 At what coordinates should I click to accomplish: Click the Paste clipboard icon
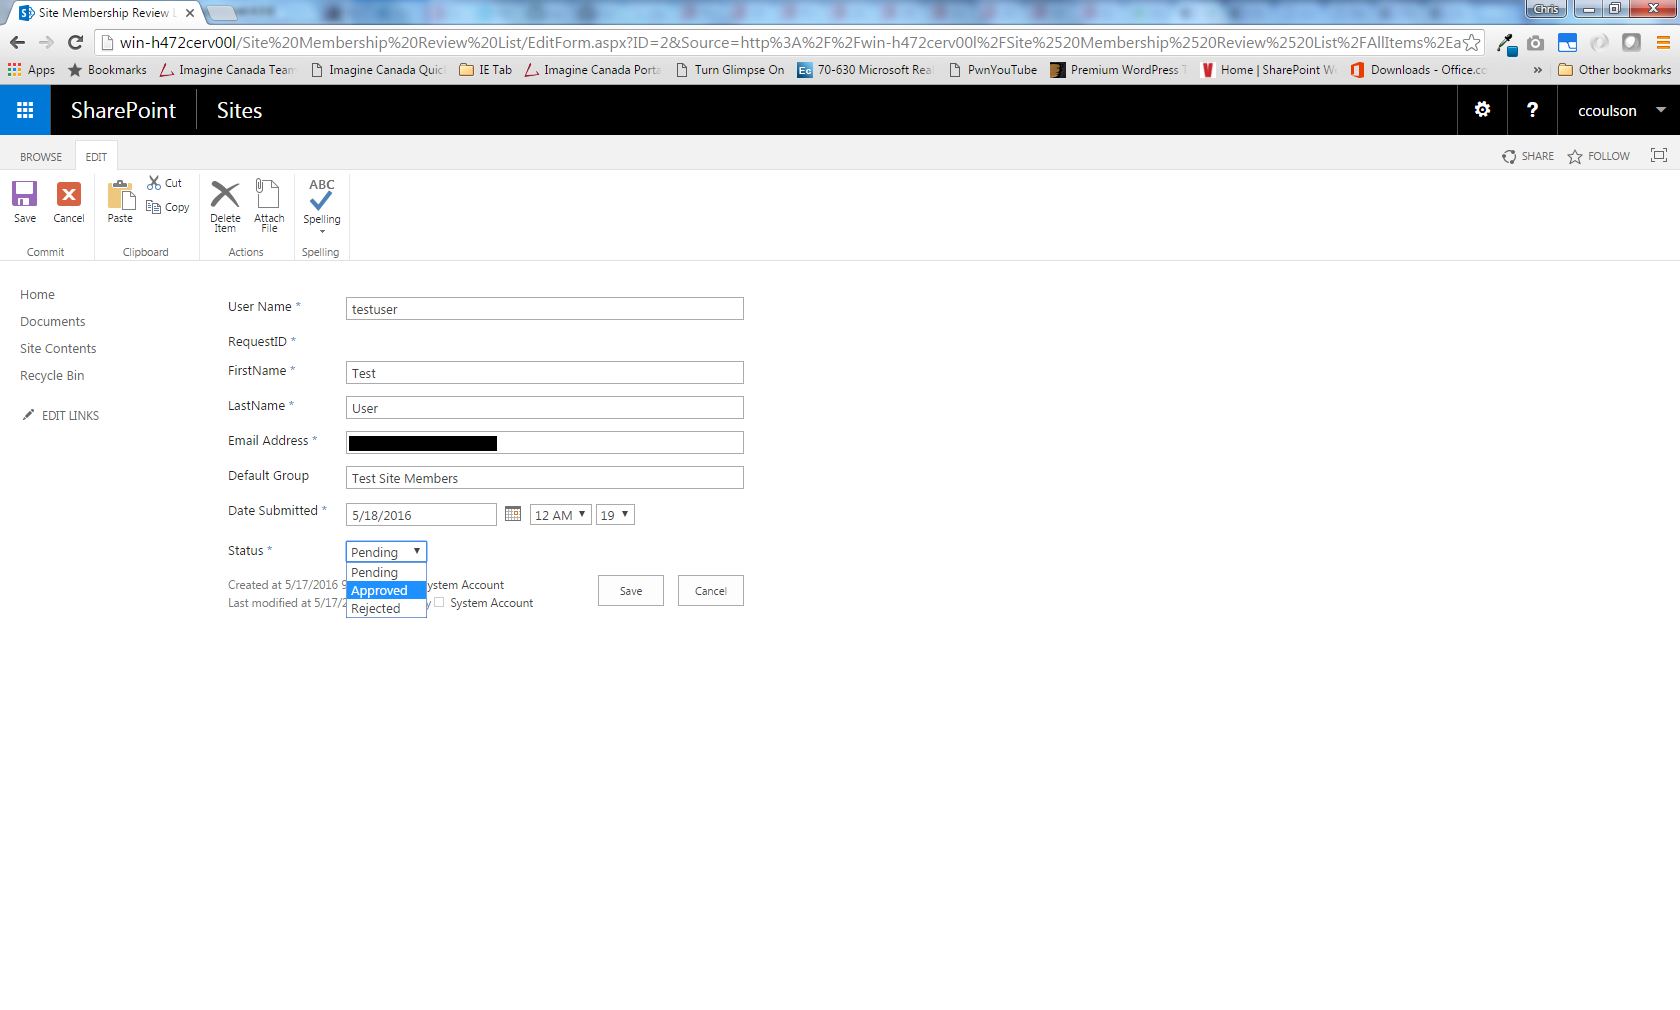coord(121,195)
